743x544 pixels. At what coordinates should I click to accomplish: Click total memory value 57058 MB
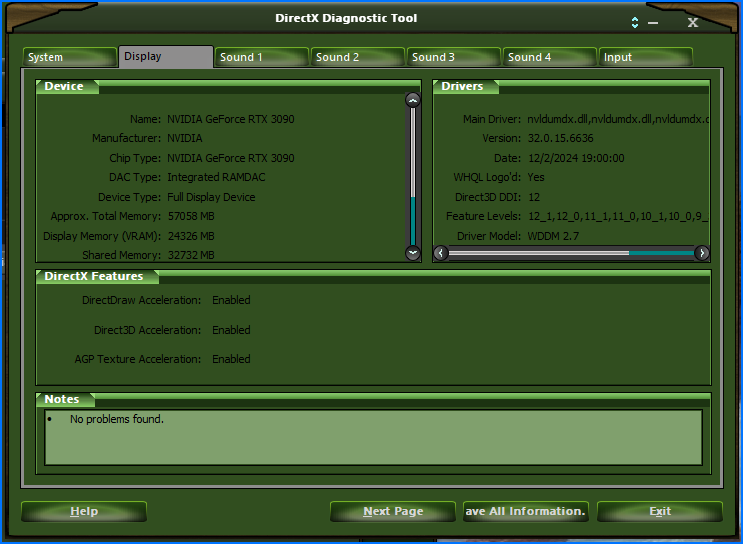click(x=191, y=217)
